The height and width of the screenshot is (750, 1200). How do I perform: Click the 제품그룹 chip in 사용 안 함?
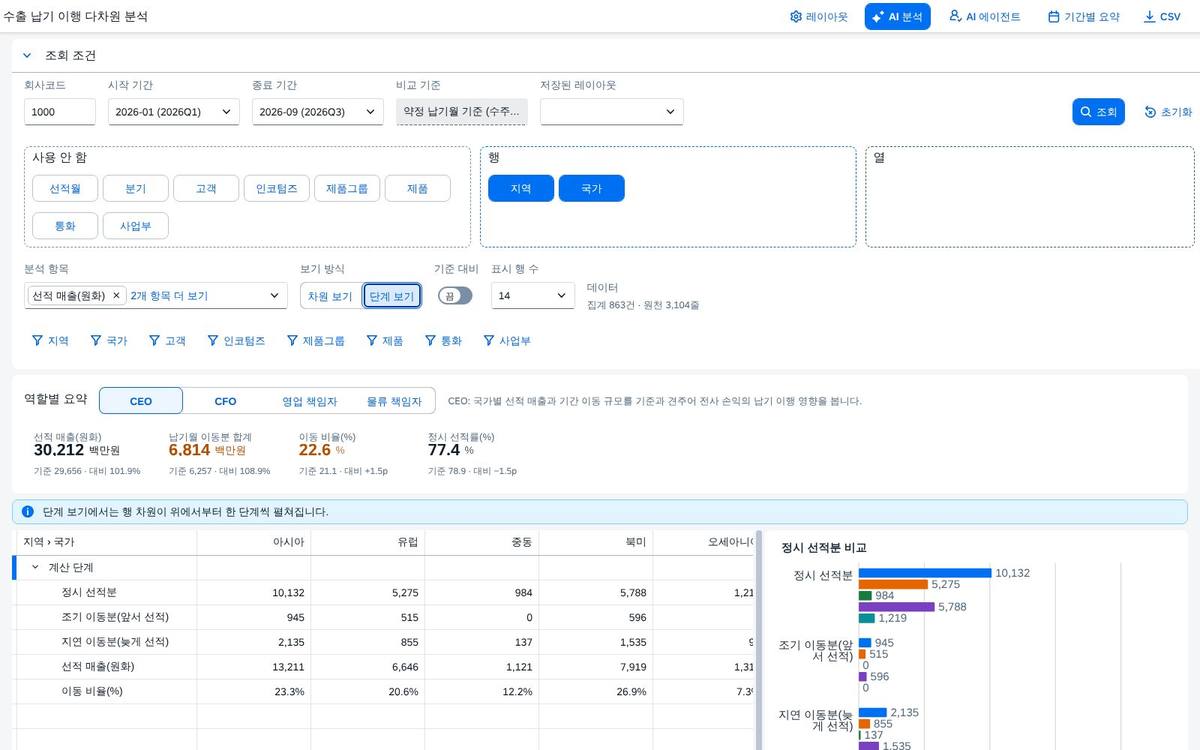click(x=347, y=188)
